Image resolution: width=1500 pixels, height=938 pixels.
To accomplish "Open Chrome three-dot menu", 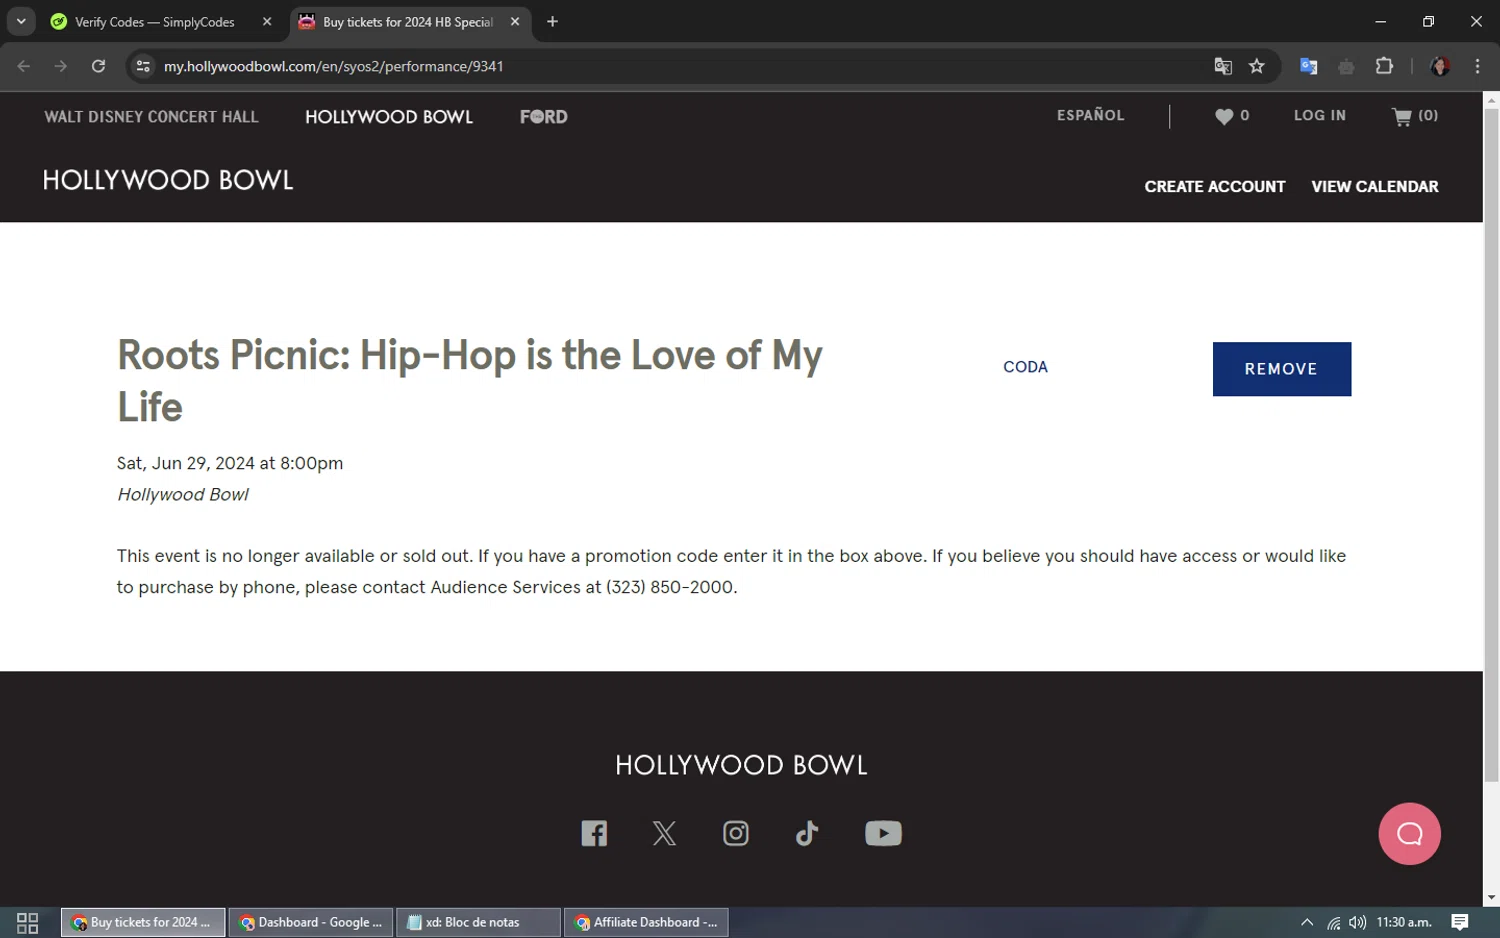I will coord(1477,66).
